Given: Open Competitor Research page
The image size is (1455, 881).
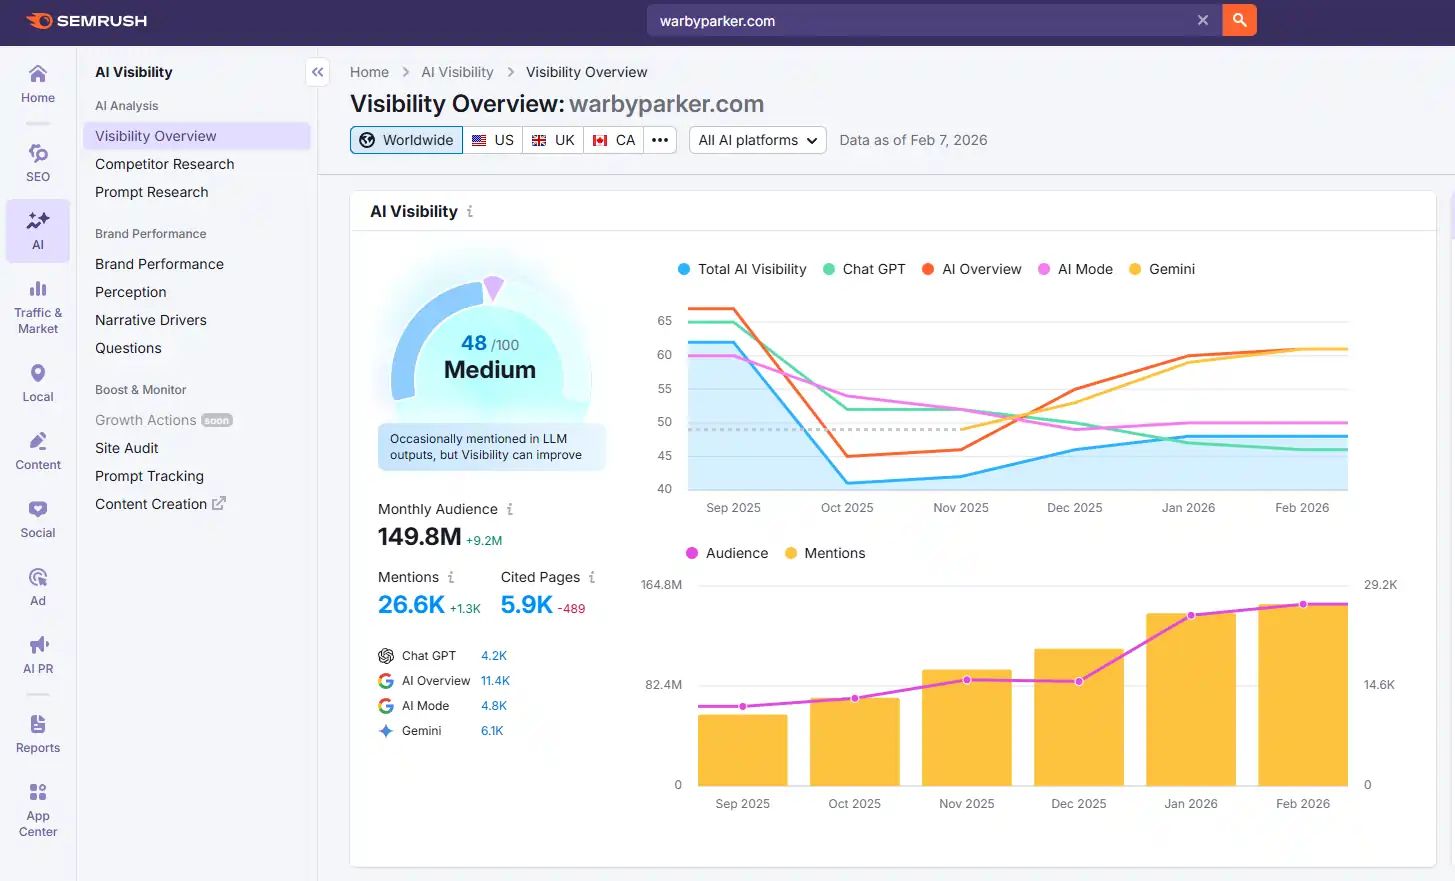Looking at the screenshot, I should [165, 164].
